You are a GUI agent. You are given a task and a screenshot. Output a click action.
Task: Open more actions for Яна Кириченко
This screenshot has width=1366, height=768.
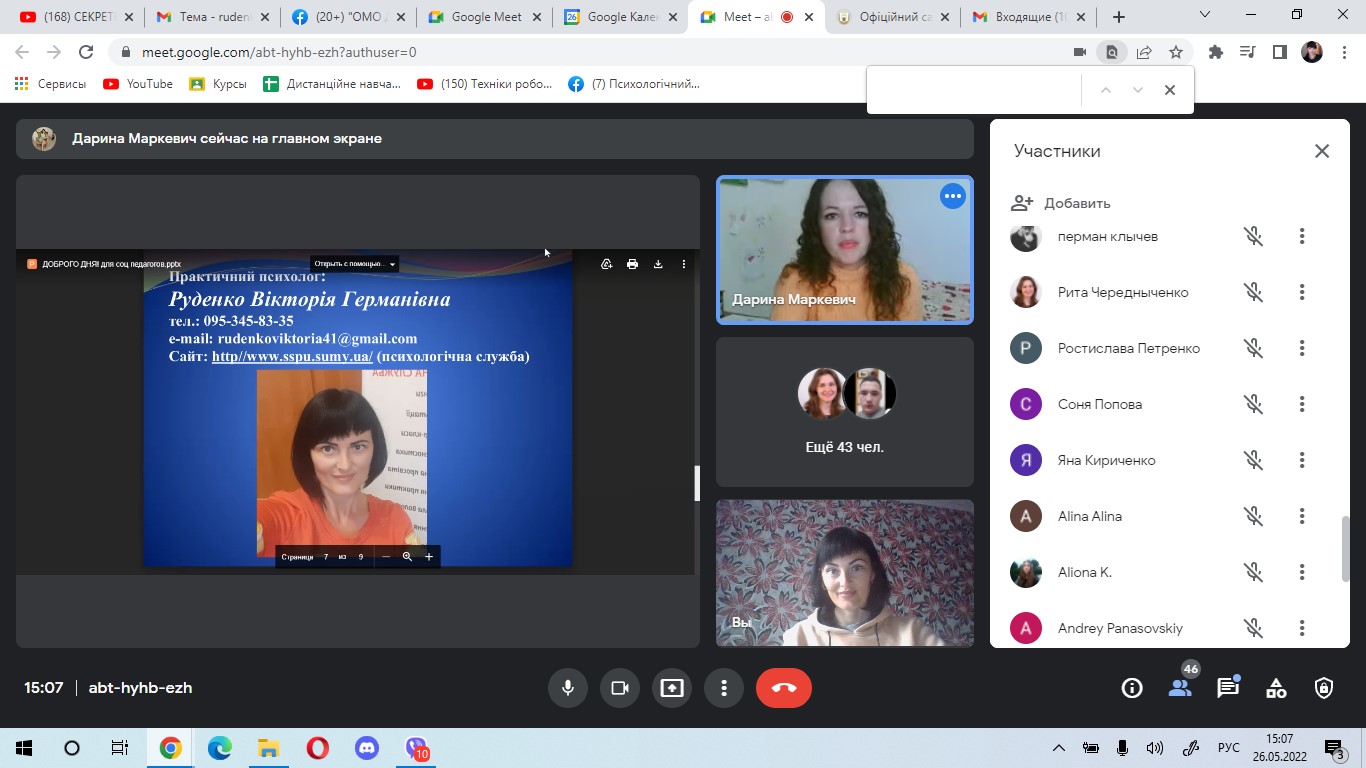pyautogui.click(x=1302, y=460)
